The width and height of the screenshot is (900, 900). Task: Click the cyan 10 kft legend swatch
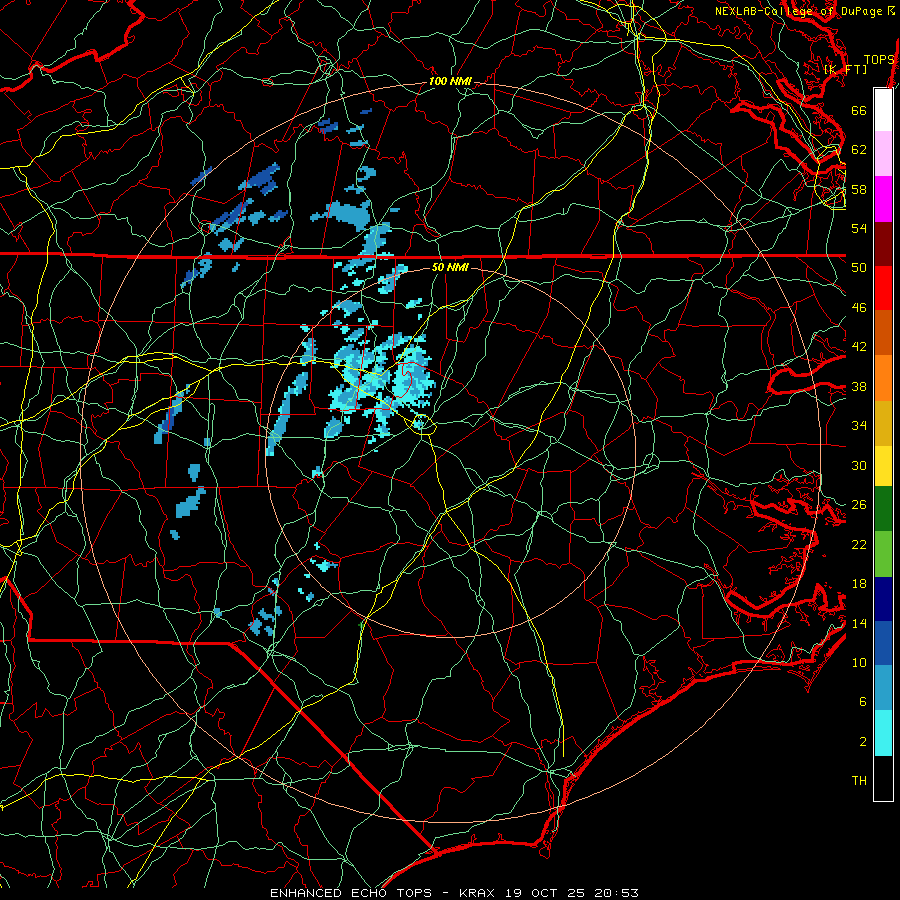pos(883,733)
